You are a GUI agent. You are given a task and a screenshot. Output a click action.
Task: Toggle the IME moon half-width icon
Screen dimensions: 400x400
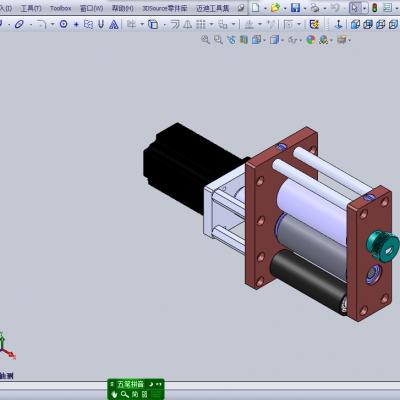point(151,384)
